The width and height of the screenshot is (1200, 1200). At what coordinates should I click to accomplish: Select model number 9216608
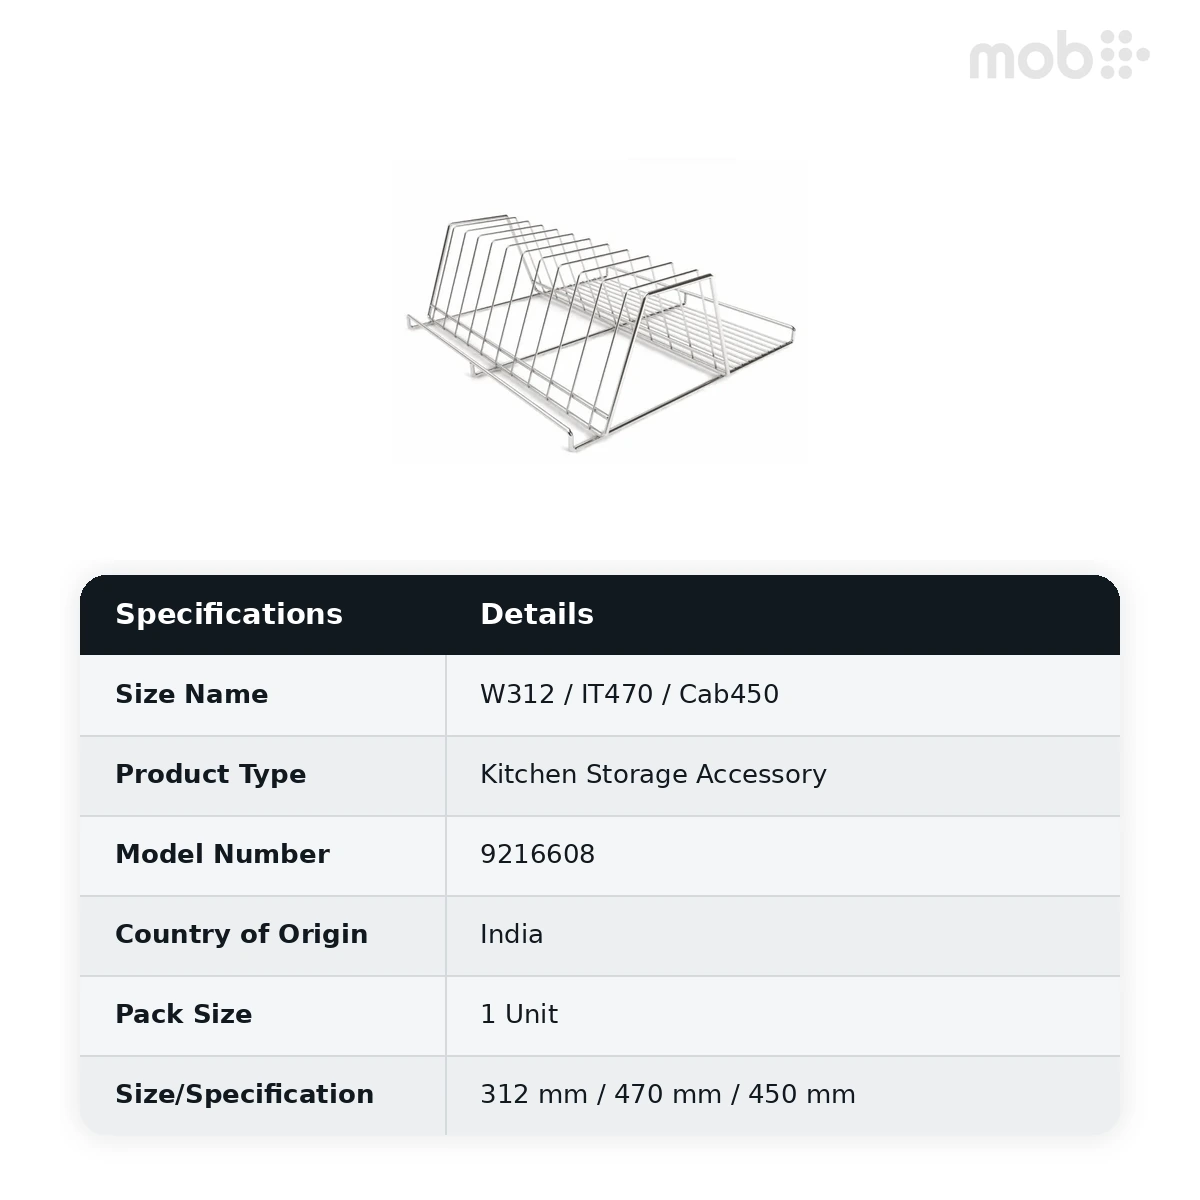pyautogui.click(x=537, y=854)
